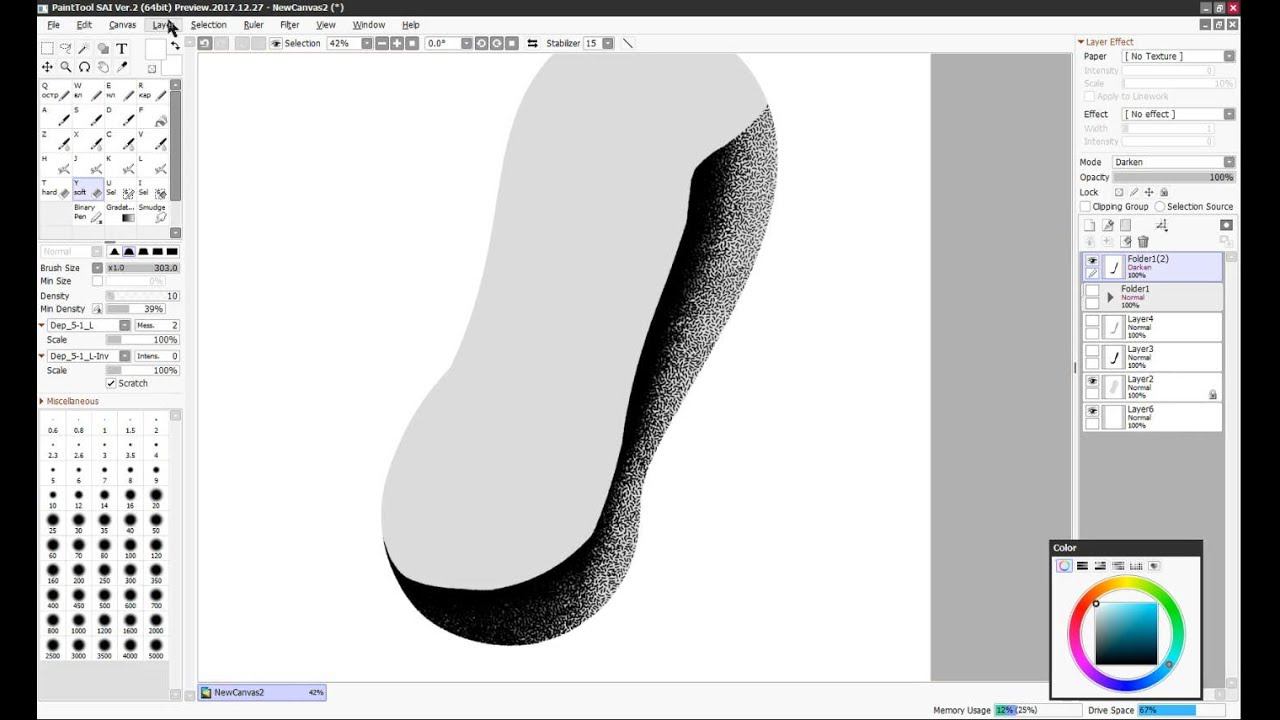This screenshot has width=1280, height=720.
Task: Show Layer4 via its visibility box
Action: 1092,321
